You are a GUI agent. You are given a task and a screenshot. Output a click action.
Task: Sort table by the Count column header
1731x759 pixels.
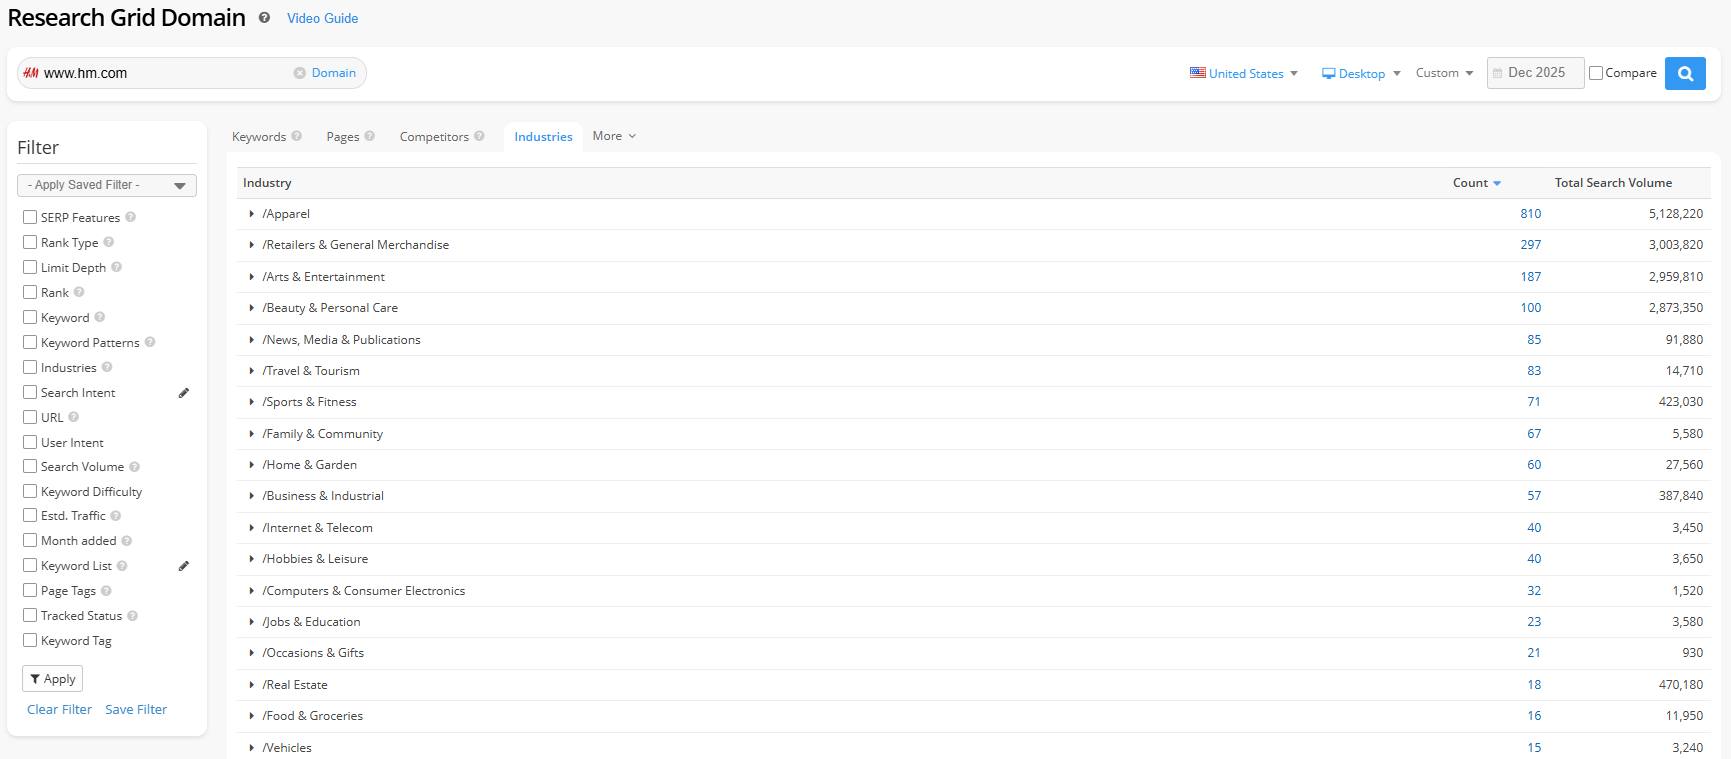point(1470,183)
